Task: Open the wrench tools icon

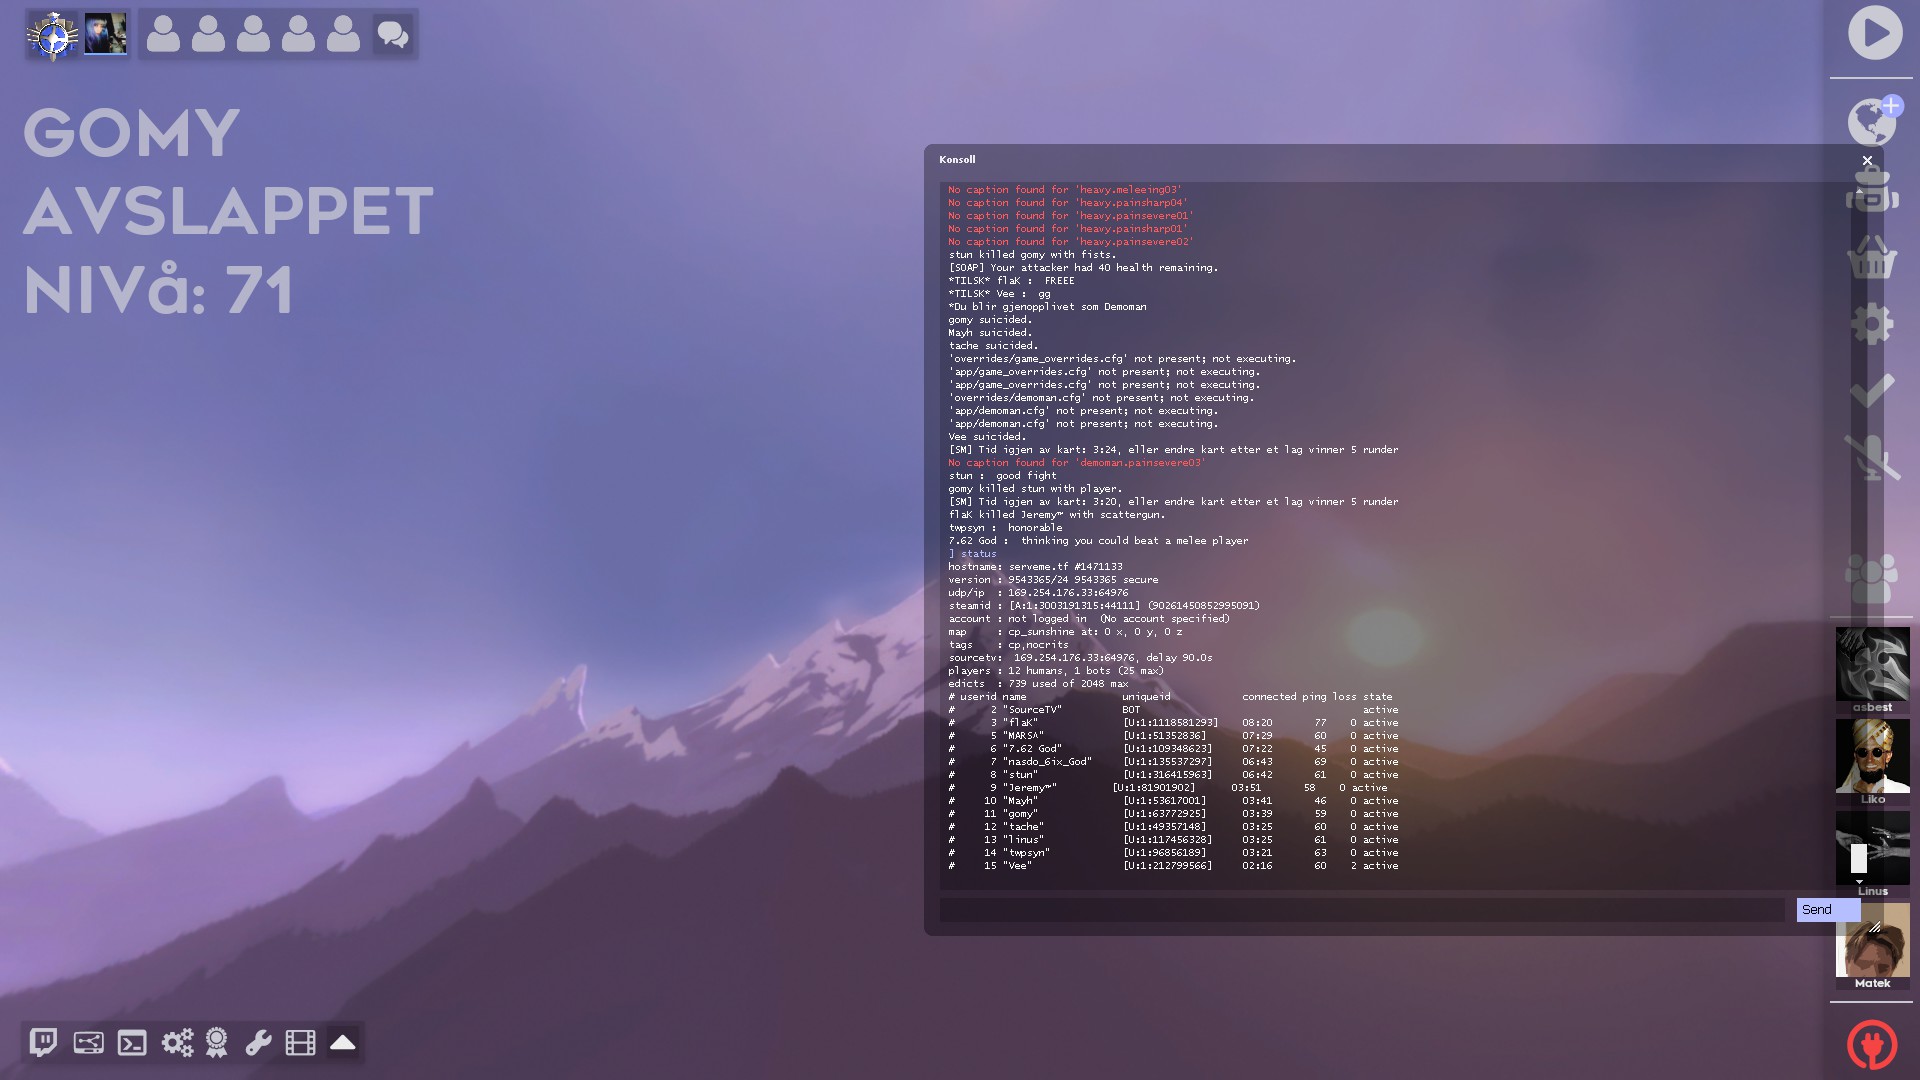Action: (259, 1043)
